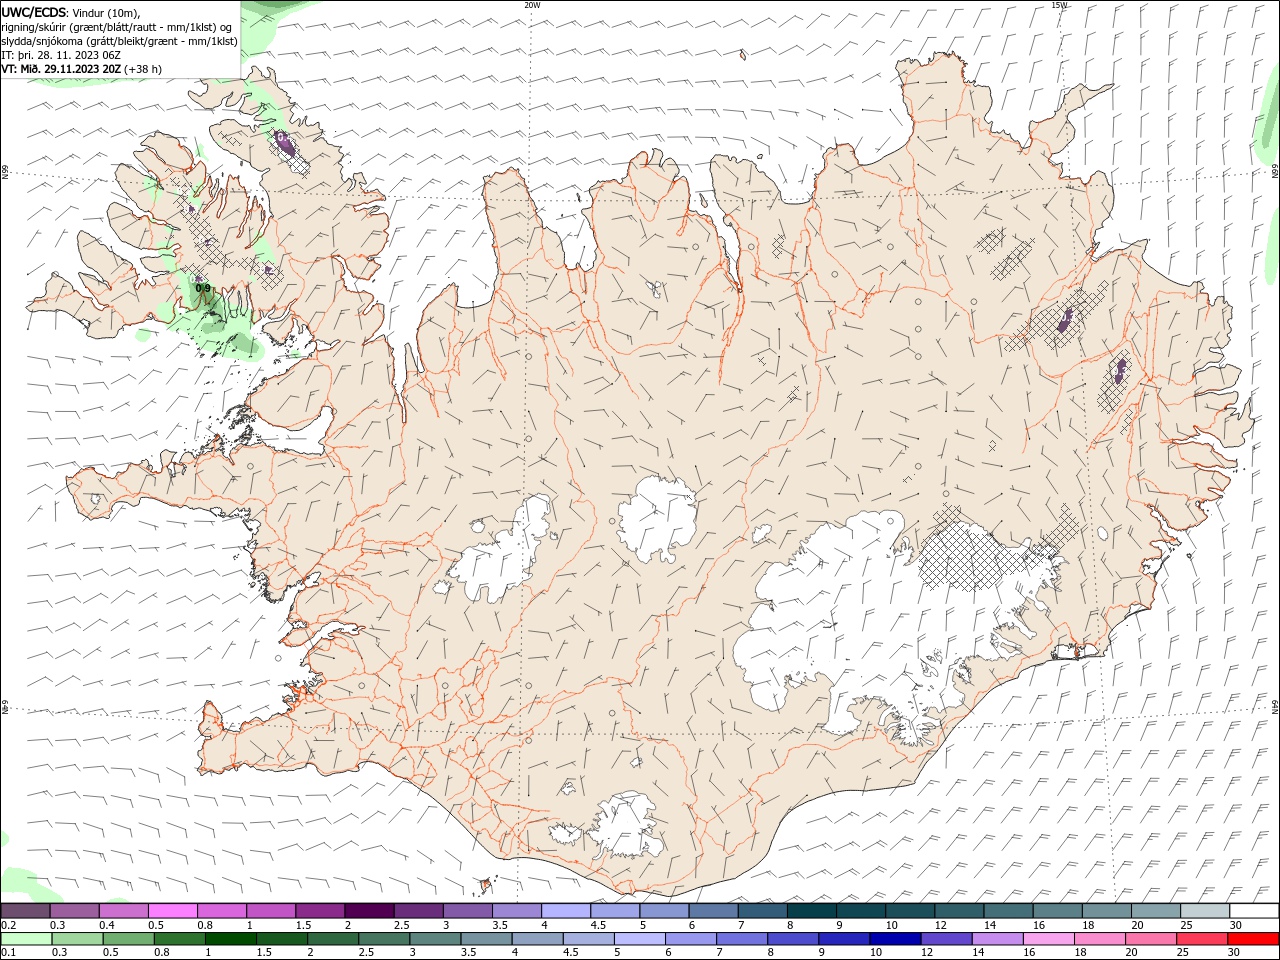Click the round white Hofsjökull glacier in central Iceland
The width and height of the screenshot is (1280, 960).
coord(657,518)
